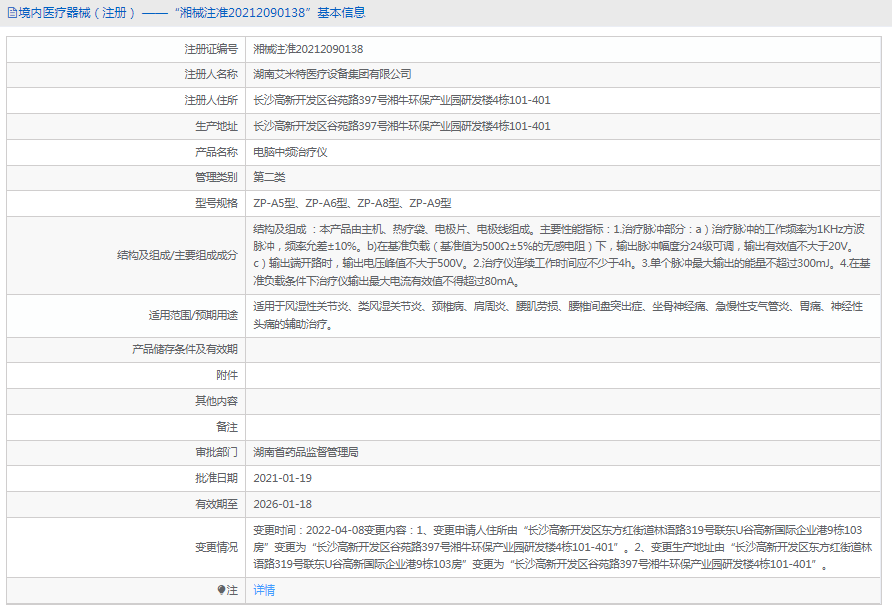
Task: Select company name 湖南艾米特医疗设备集团有限公司
Action: (332, 75)
